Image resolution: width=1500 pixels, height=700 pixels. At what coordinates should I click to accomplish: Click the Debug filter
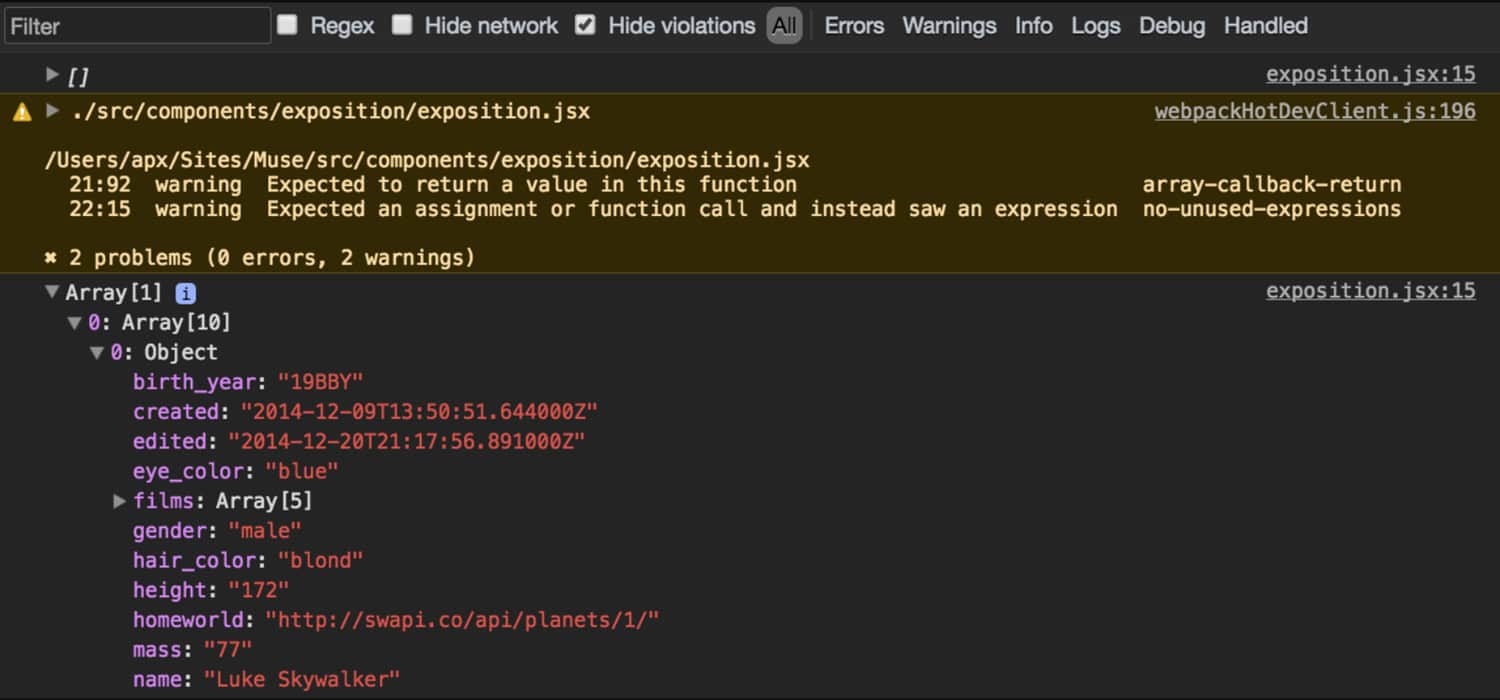click(1171, 25)
